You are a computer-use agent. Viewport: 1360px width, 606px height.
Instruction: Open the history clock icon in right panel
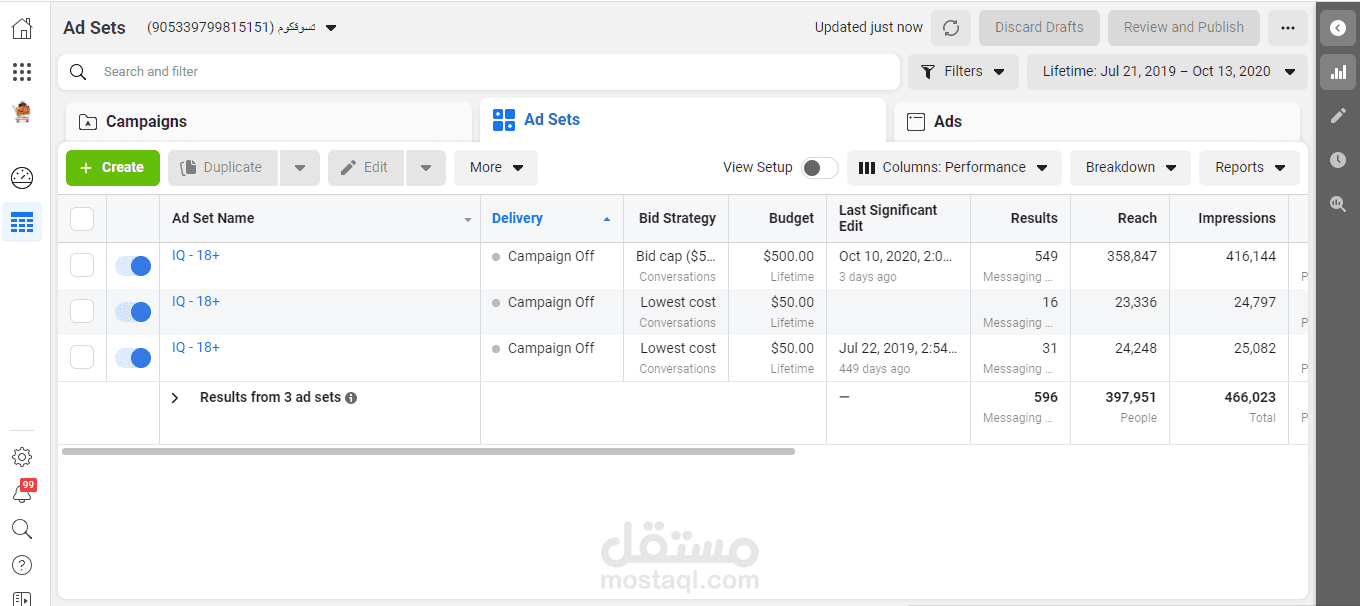(x=1338, y=160)
